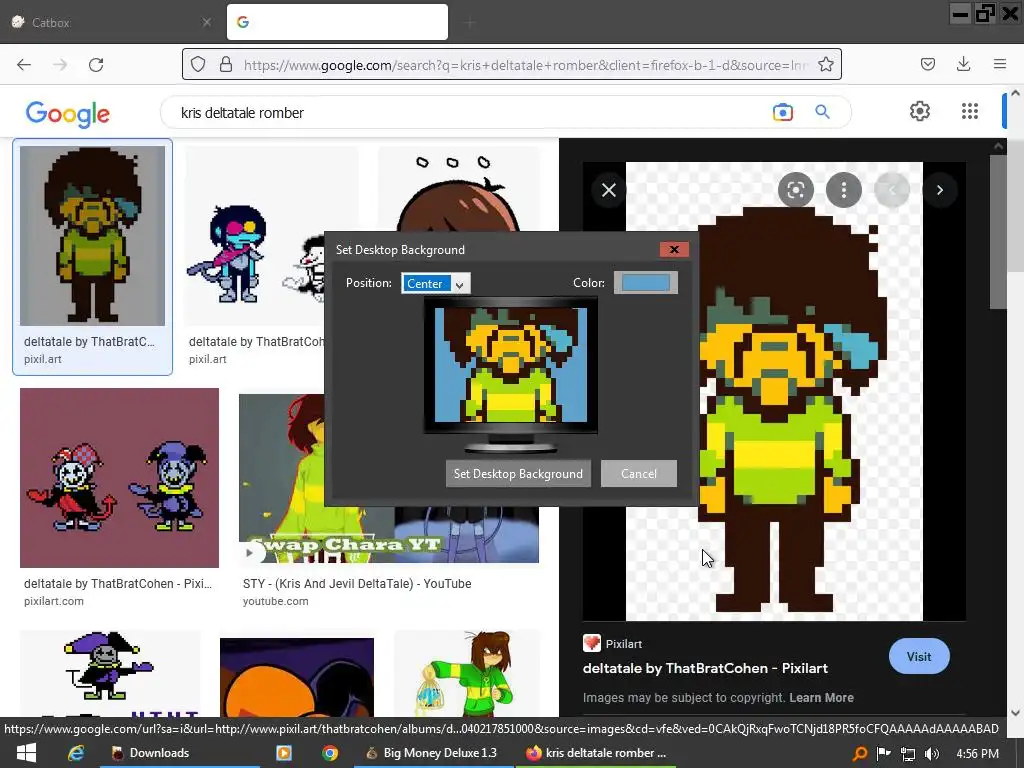The height and width of the screenshot is (768, 1024).
Task: Click the 4:56 PM taskbar clock
Action: click(x=977, y=754)
